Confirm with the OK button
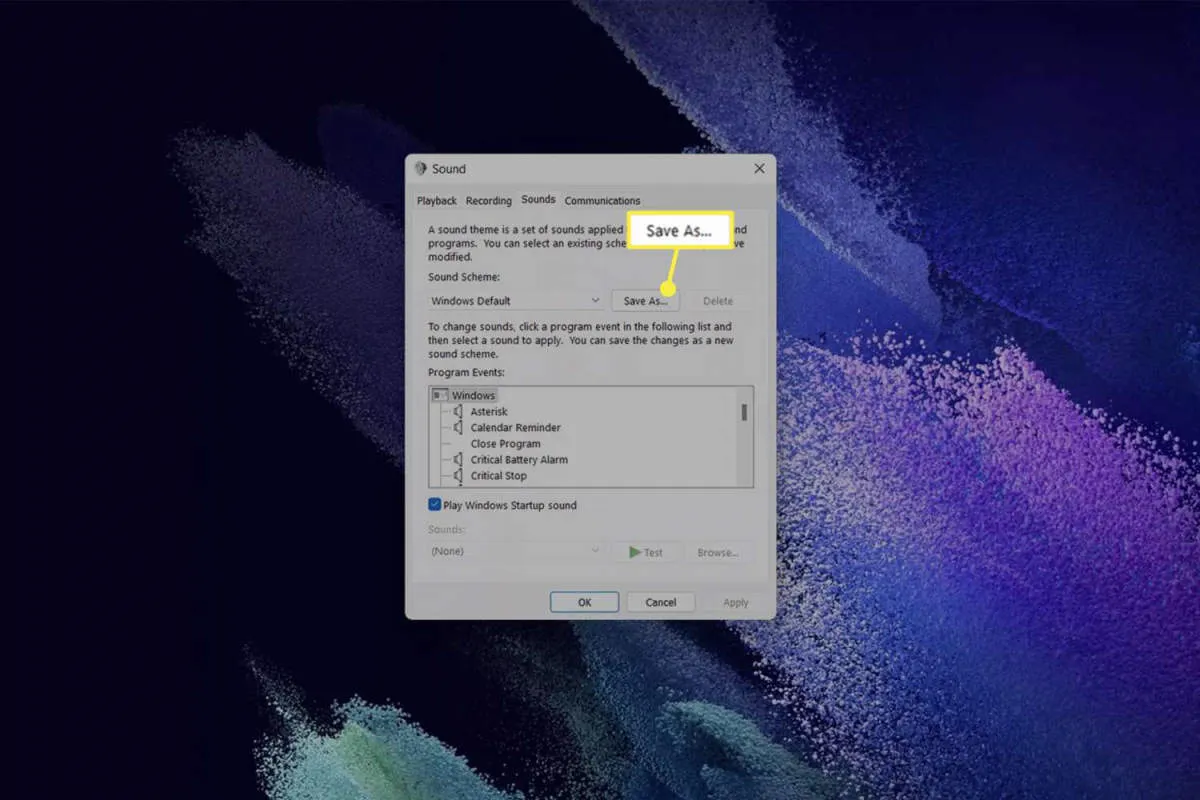 click(x=584, y=602)
